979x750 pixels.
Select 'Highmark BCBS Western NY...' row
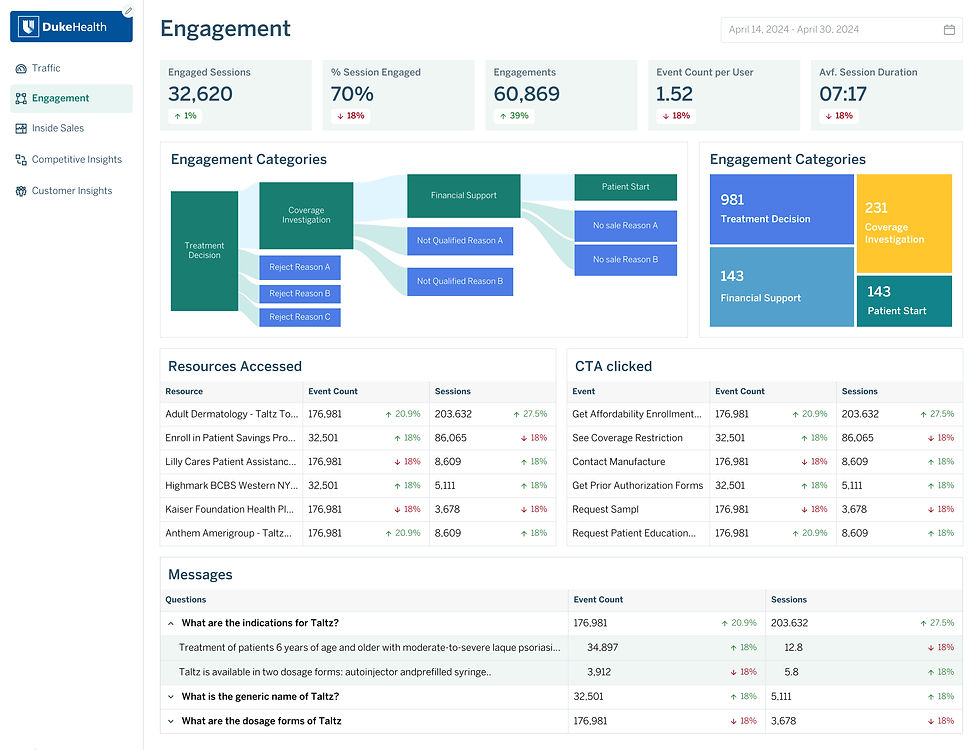tap(358, 485)
